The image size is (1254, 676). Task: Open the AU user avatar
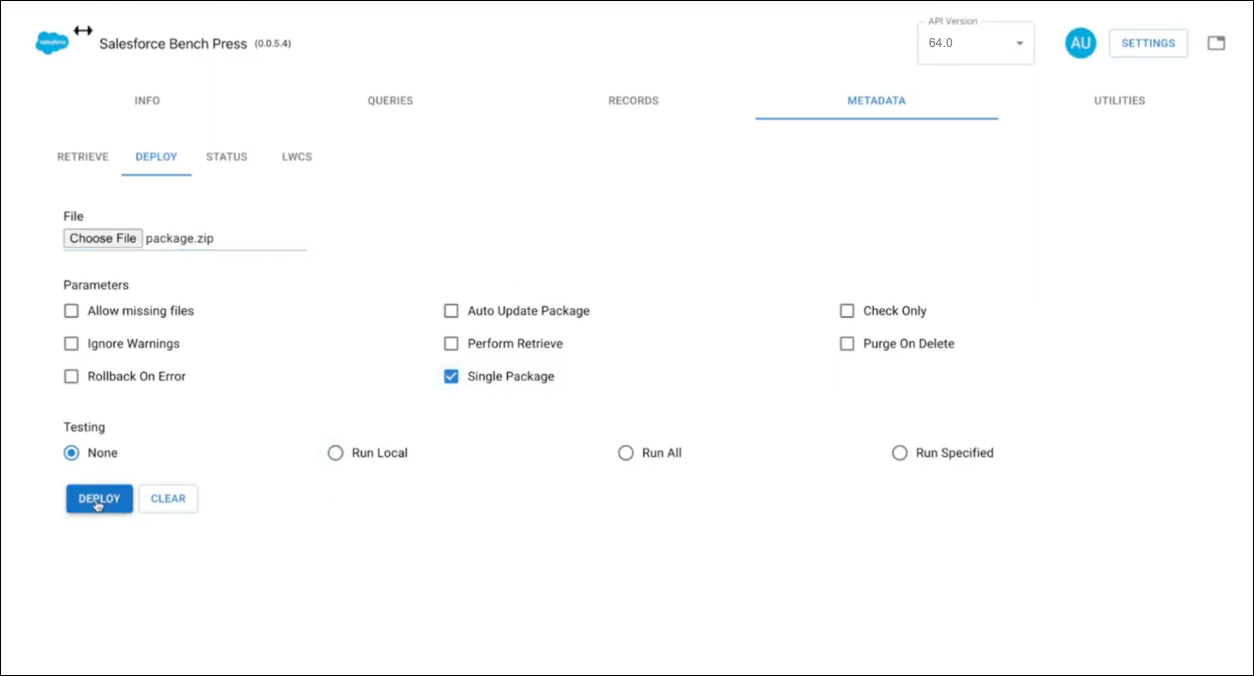(x=1080, y=43)
